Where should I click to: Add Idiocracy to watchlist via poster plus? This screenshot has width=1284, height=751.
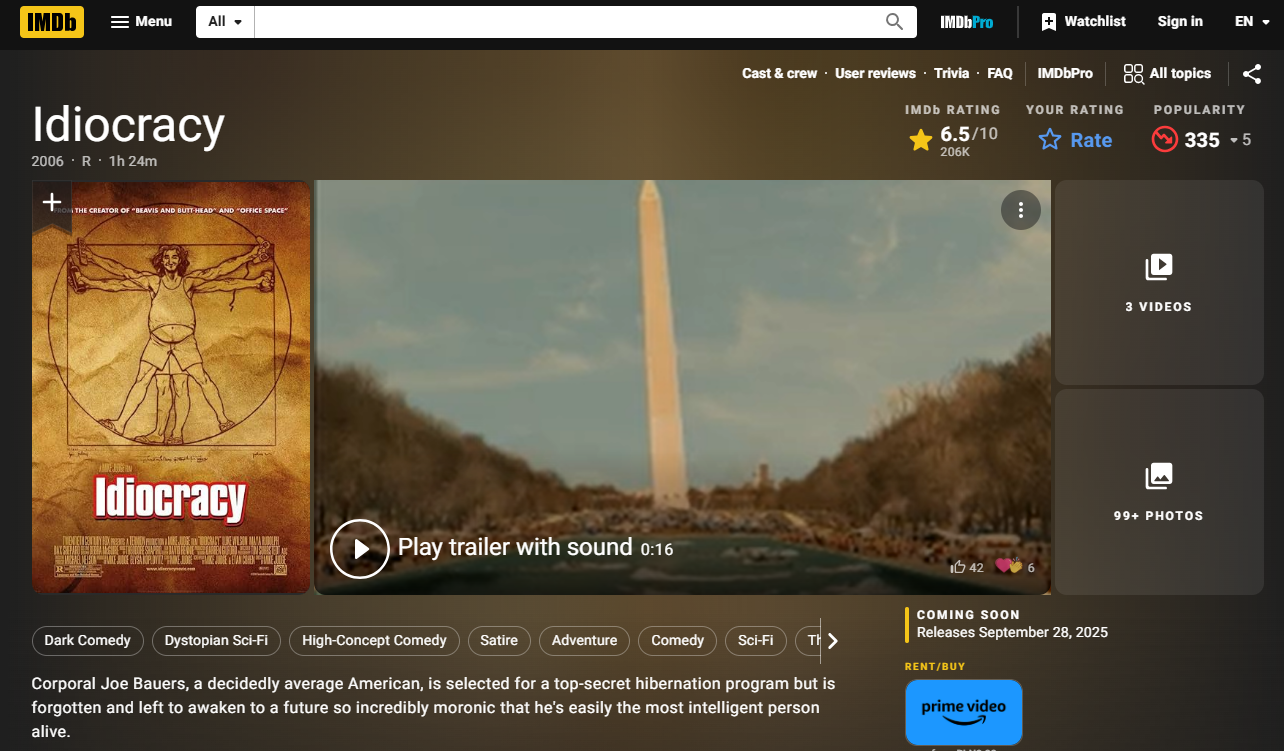click(x=52, y=203)
